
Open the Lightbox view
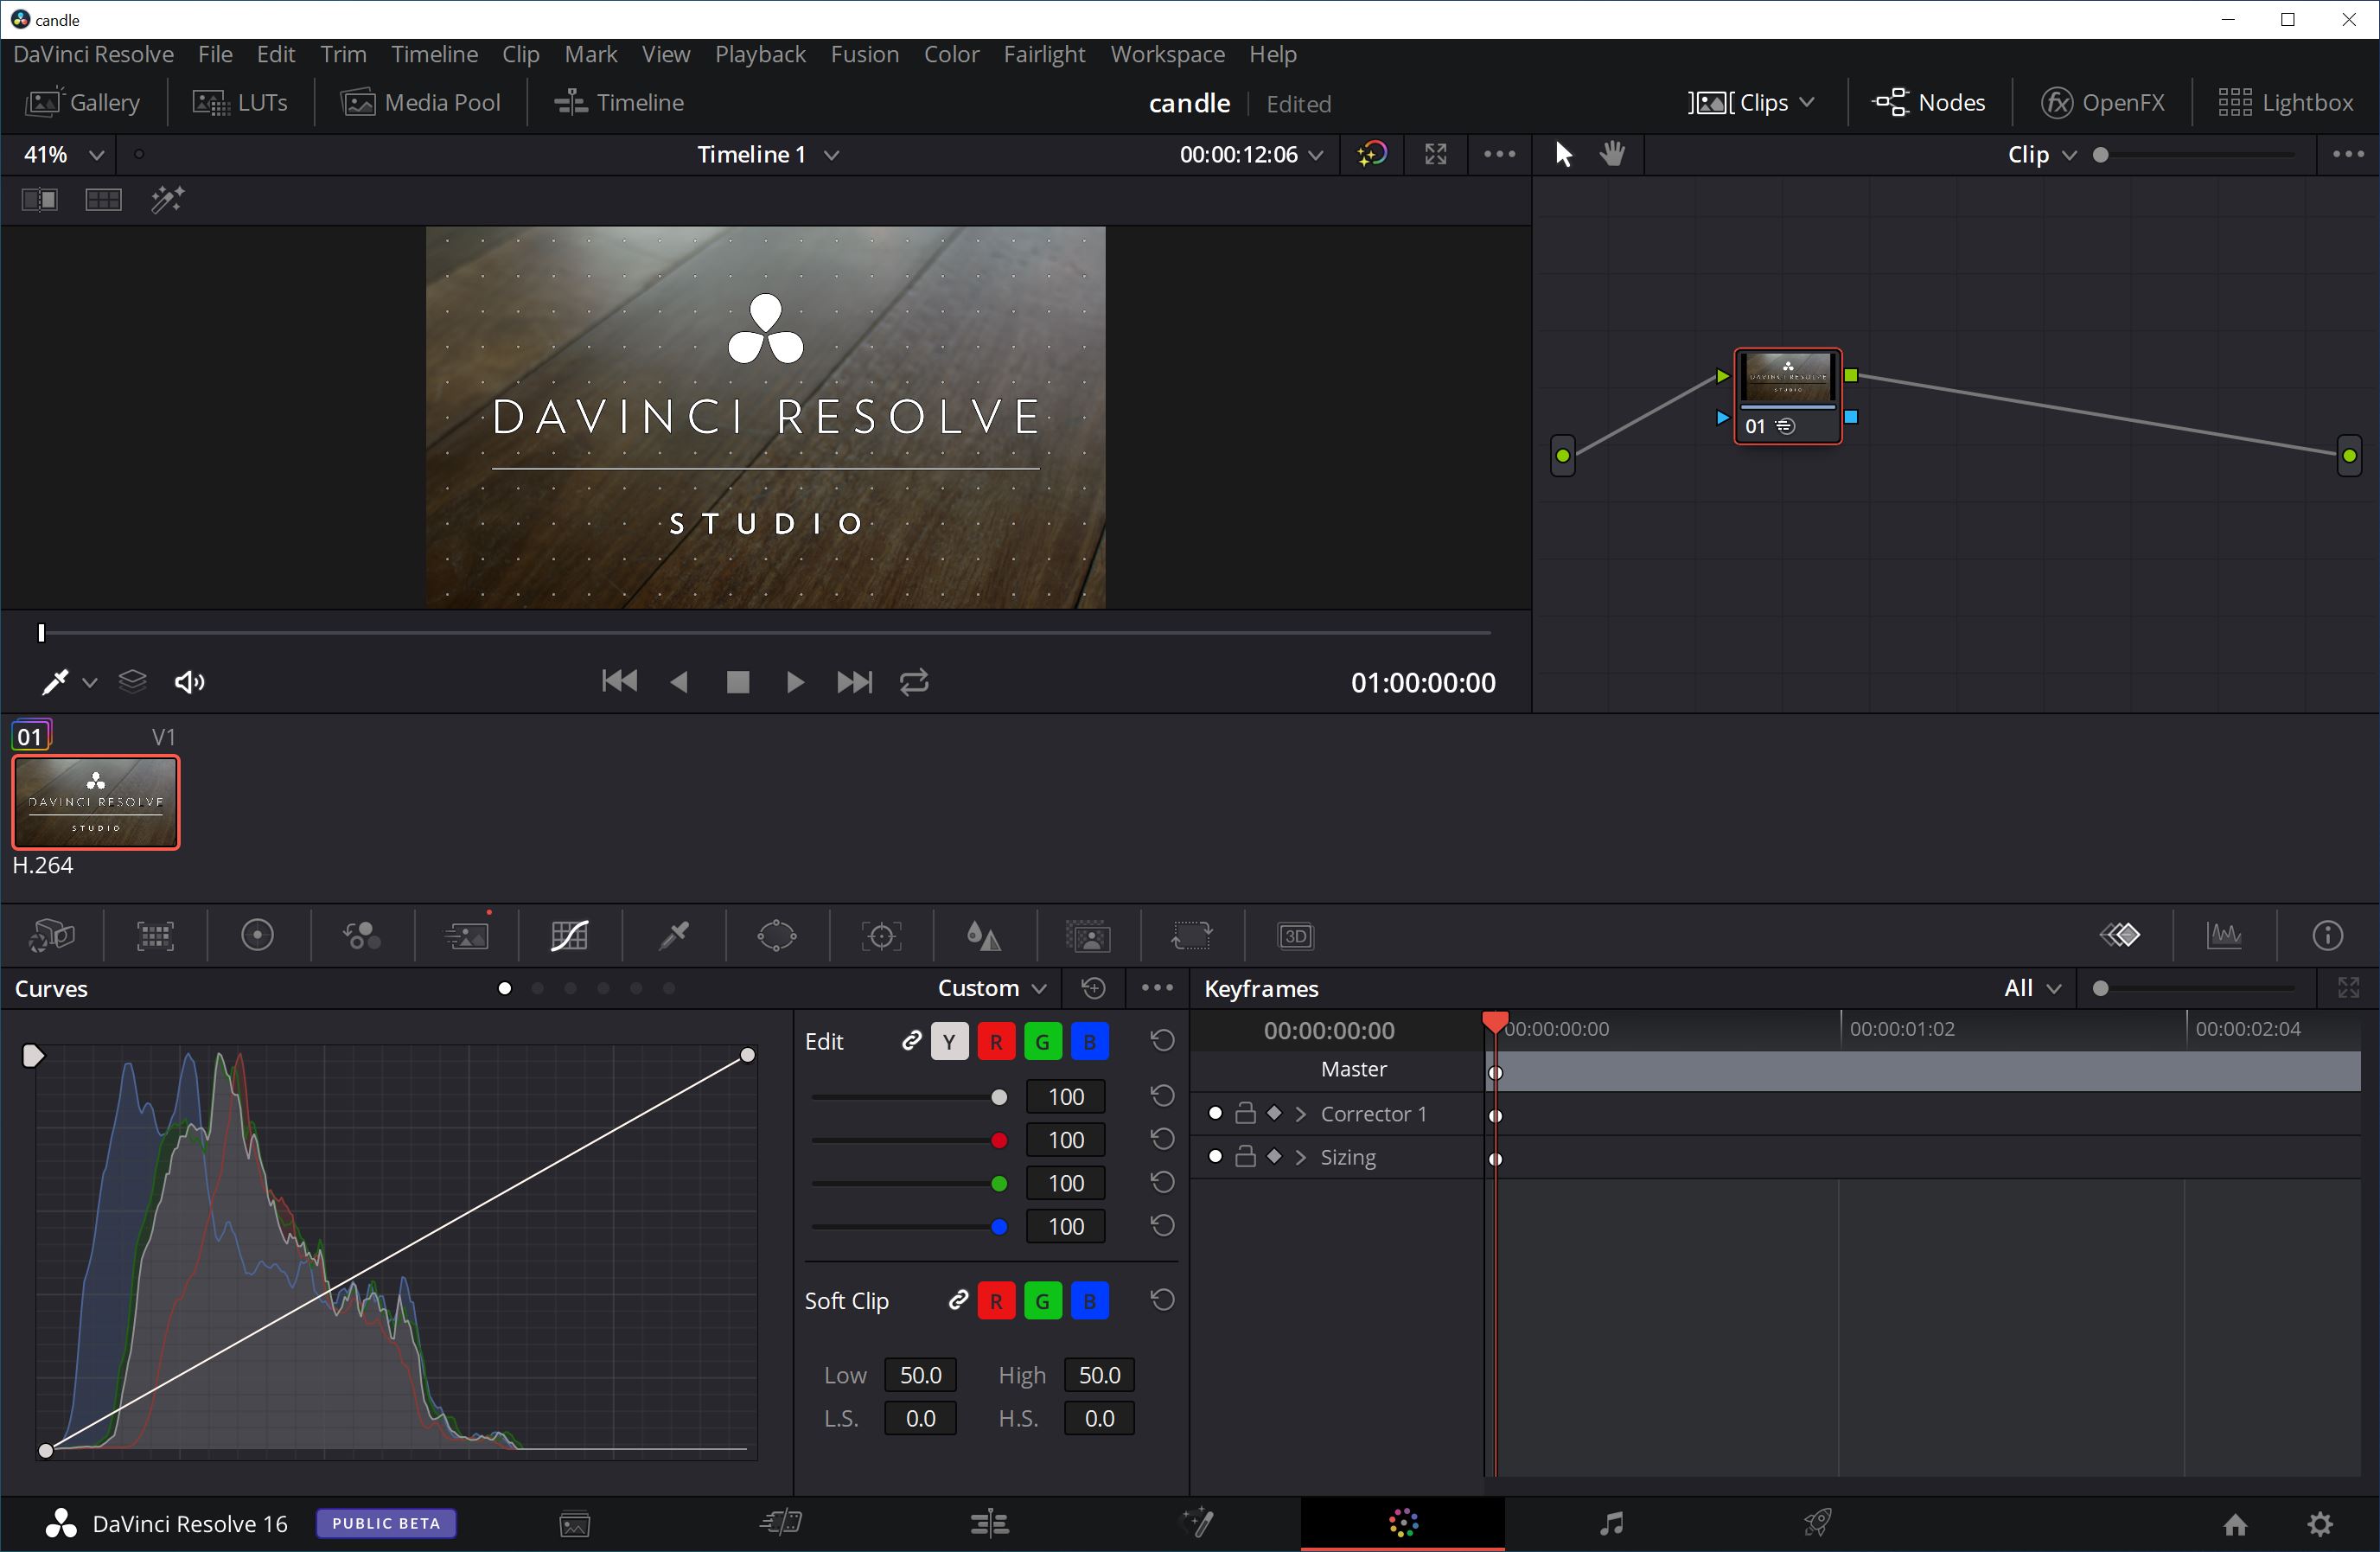click(2285, 102)
